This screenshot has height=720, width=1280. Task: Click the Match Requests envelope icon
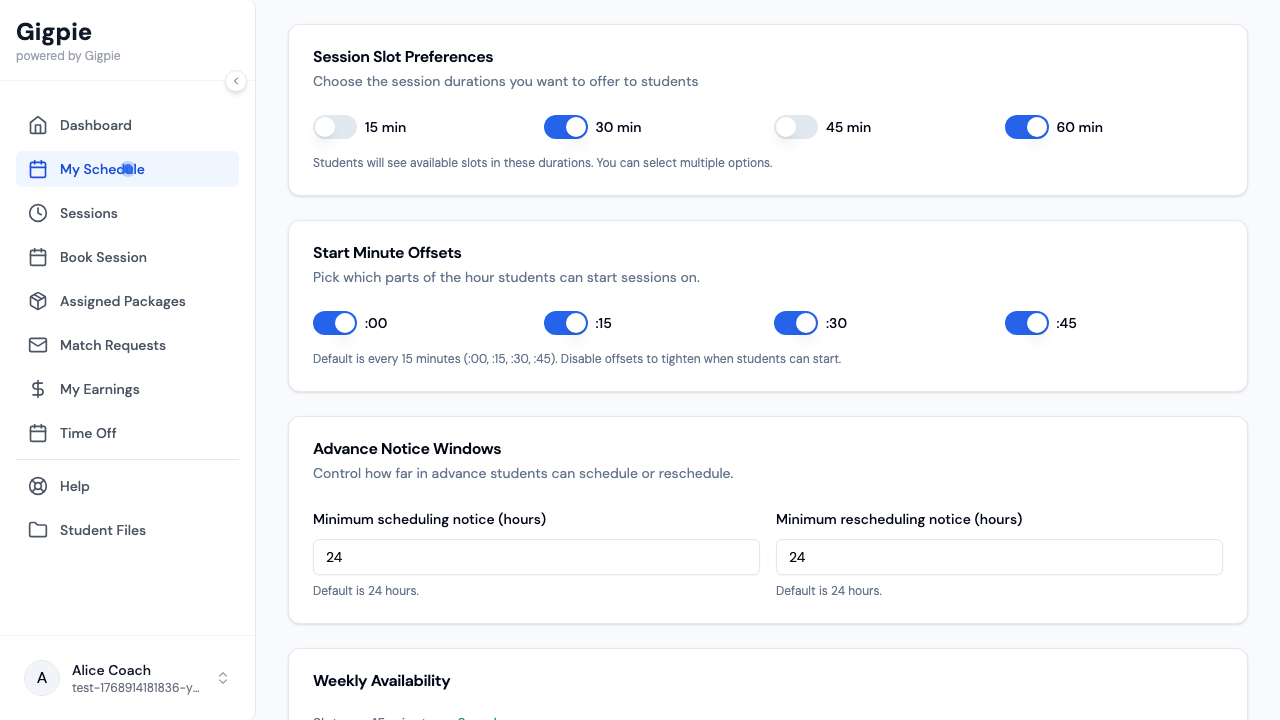click(38, 345)
